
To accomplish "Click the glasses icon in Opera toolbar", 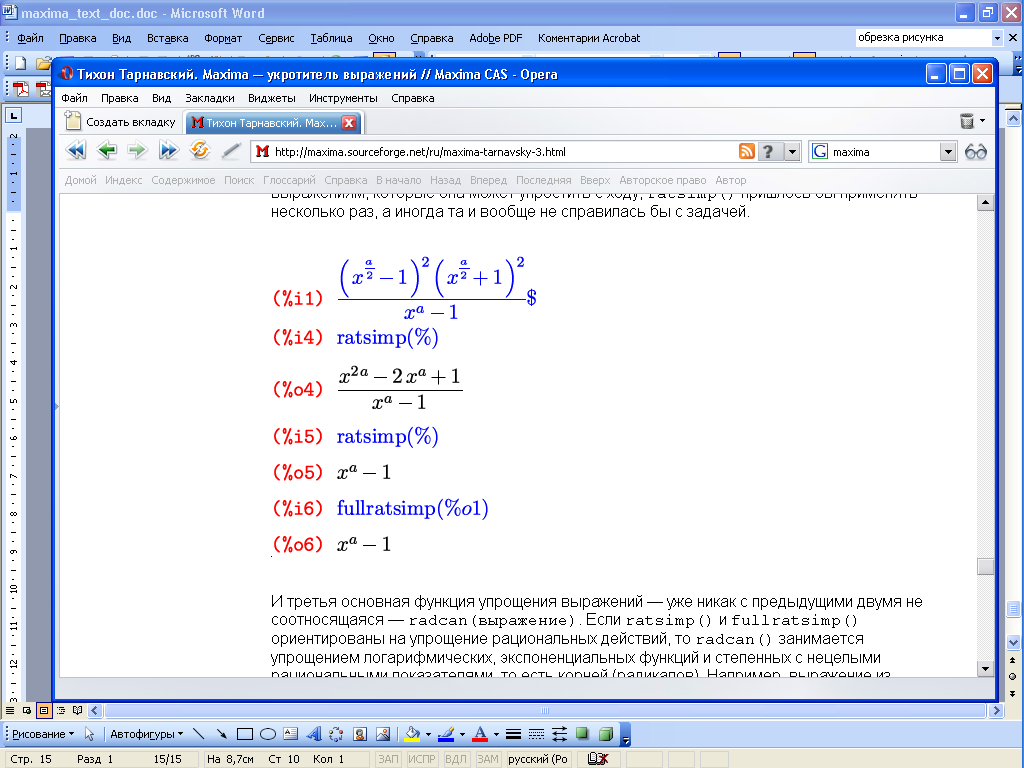I will (976, 152).
